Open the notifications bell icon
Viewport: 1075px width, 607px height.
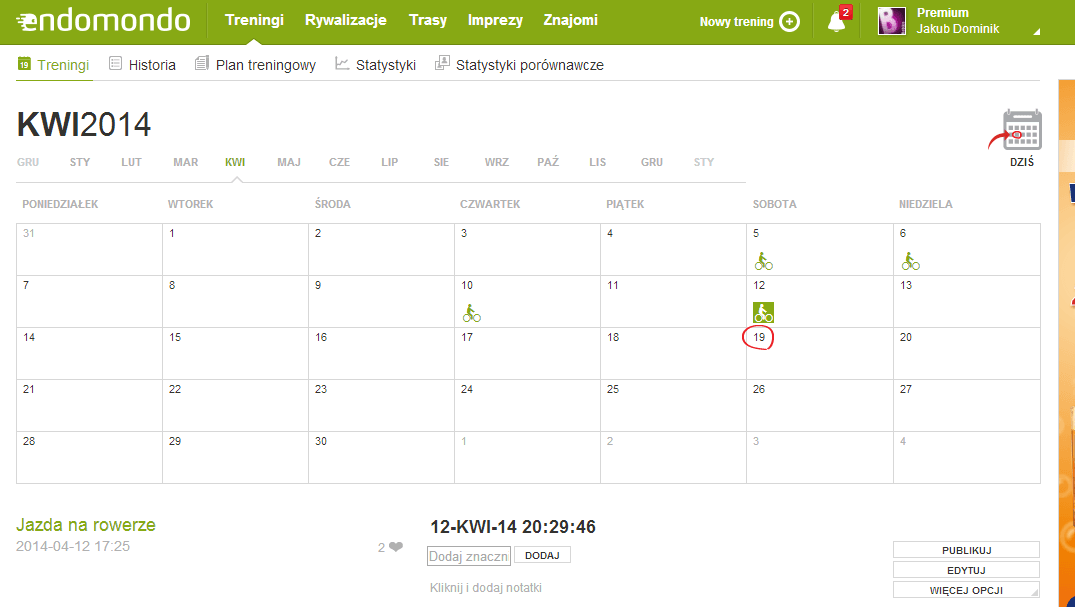[x=836, y=21]
